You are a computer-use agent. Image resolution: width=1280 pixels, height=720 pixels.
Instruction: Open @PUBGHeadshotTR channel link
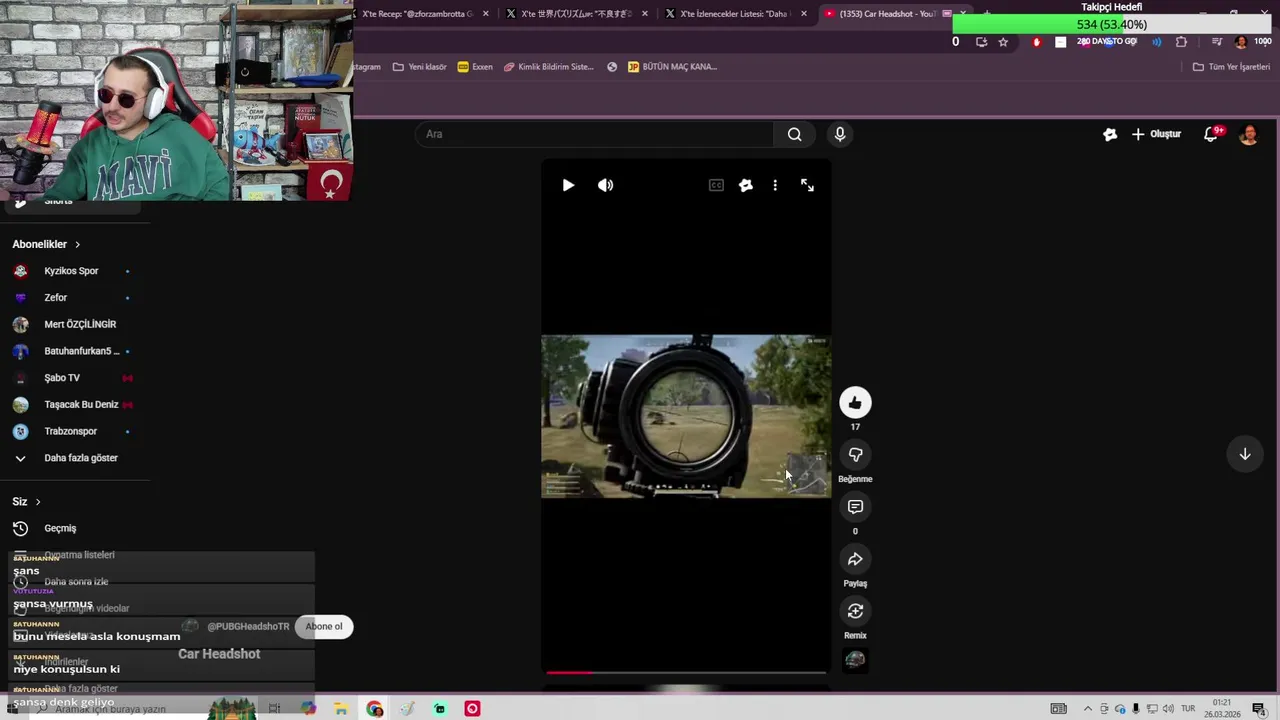point(248,626)
